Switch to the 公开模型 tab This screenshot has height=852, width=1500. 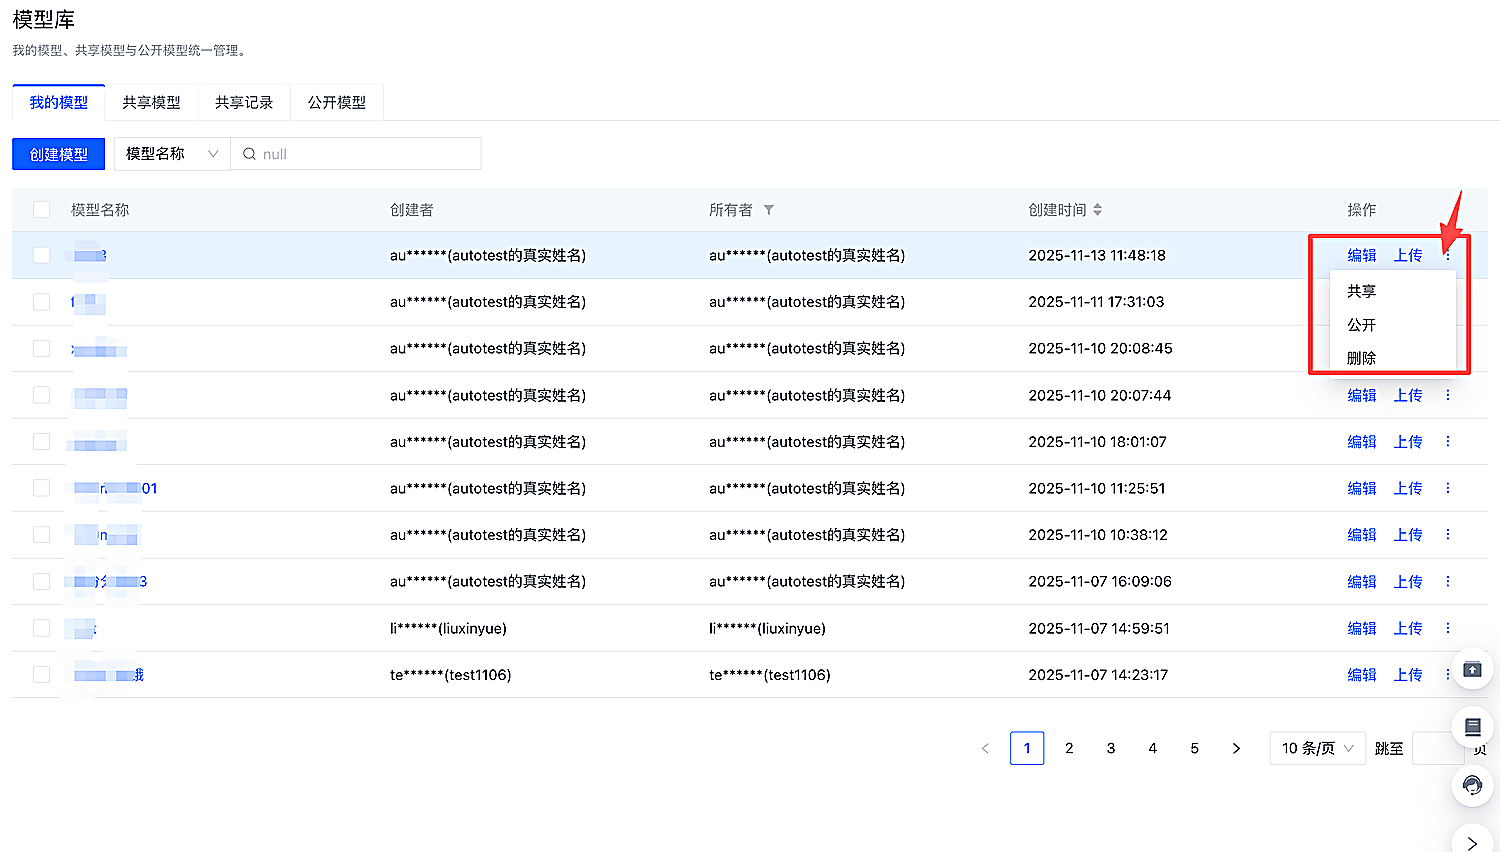point(337,102)
